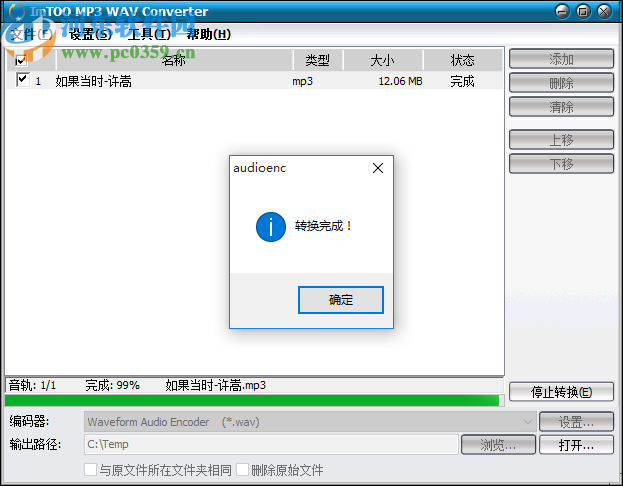Click the mp3 type cell
This screenshot has width=623, height=486.
coord(302,81)
